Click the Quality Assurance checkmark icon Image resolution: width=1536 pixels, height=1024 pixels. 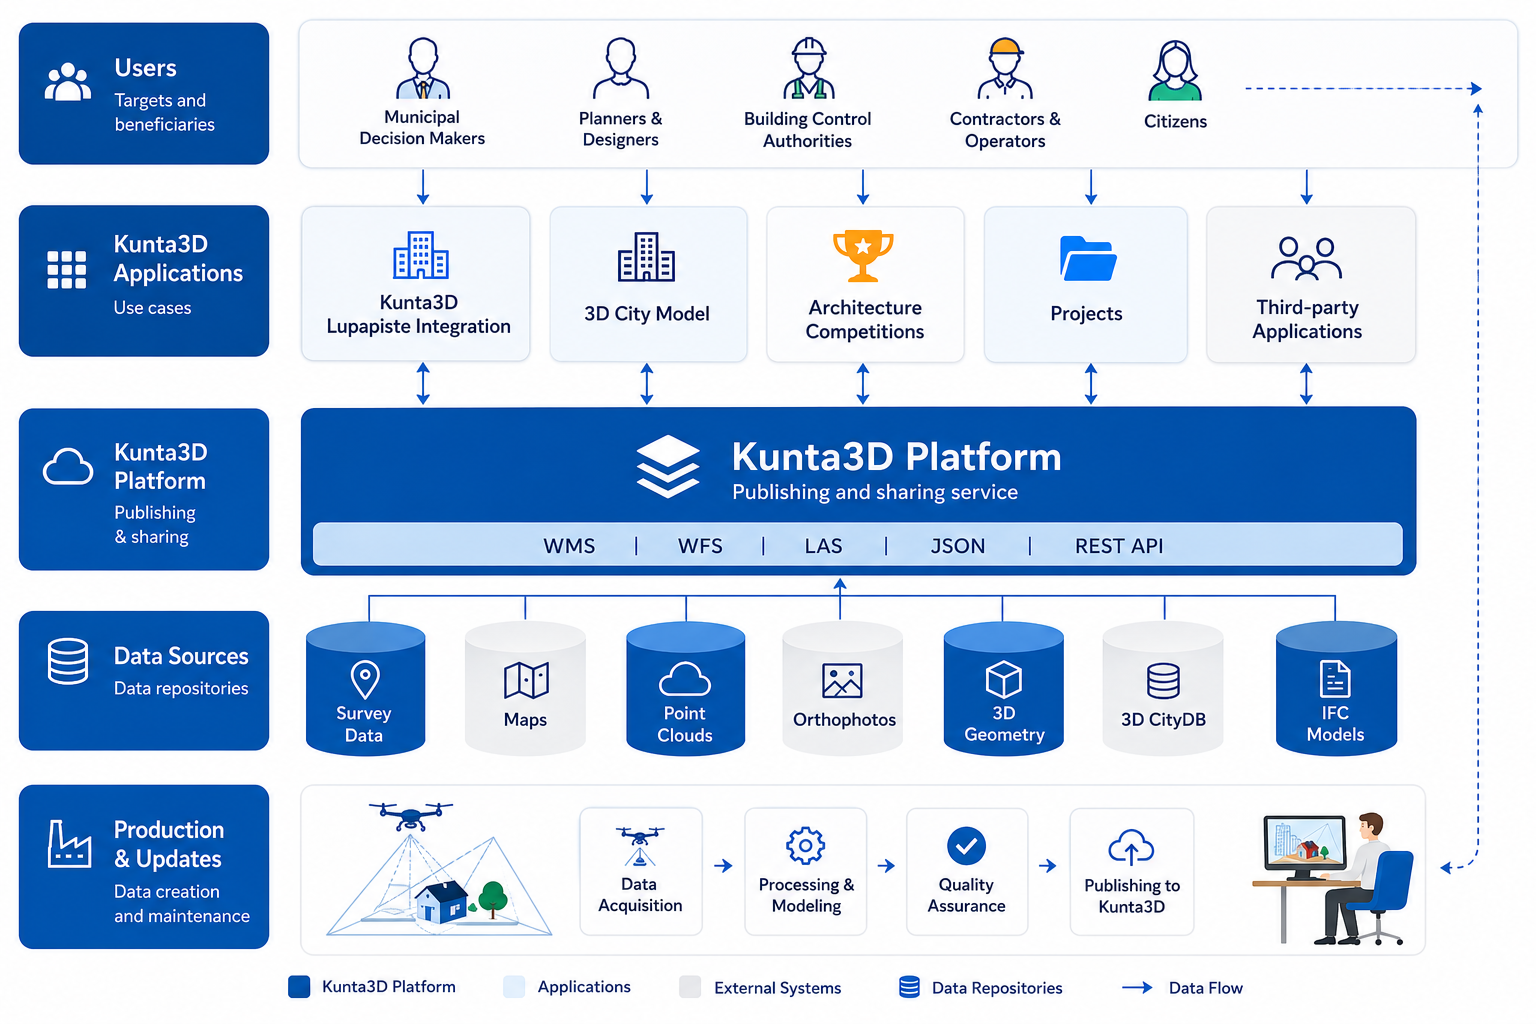[966, 846]
